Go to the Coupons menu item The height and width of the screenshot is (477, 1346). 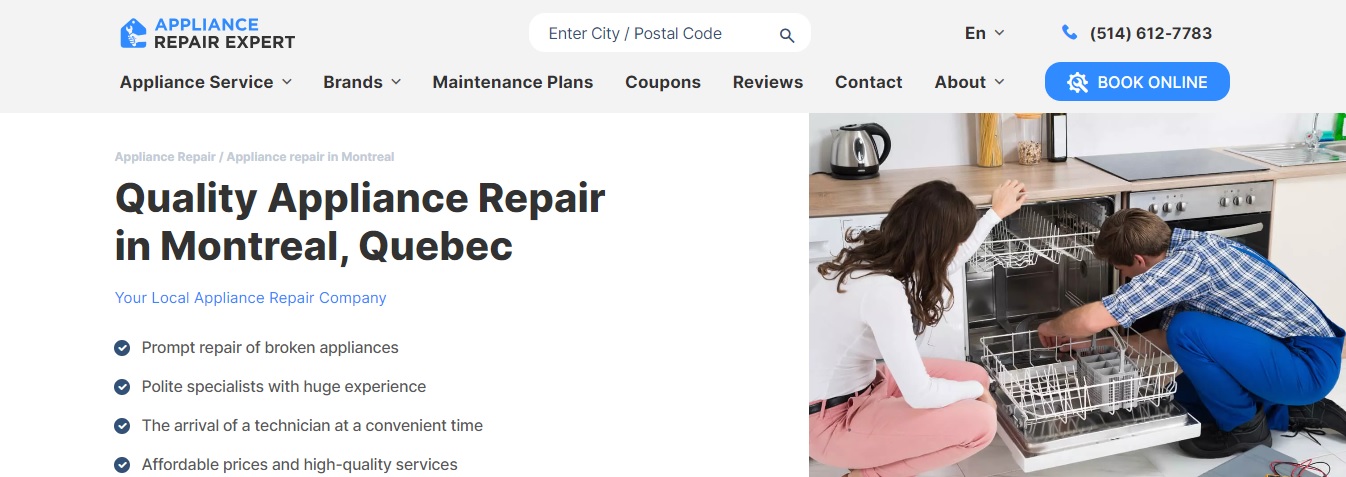[663, 82]
